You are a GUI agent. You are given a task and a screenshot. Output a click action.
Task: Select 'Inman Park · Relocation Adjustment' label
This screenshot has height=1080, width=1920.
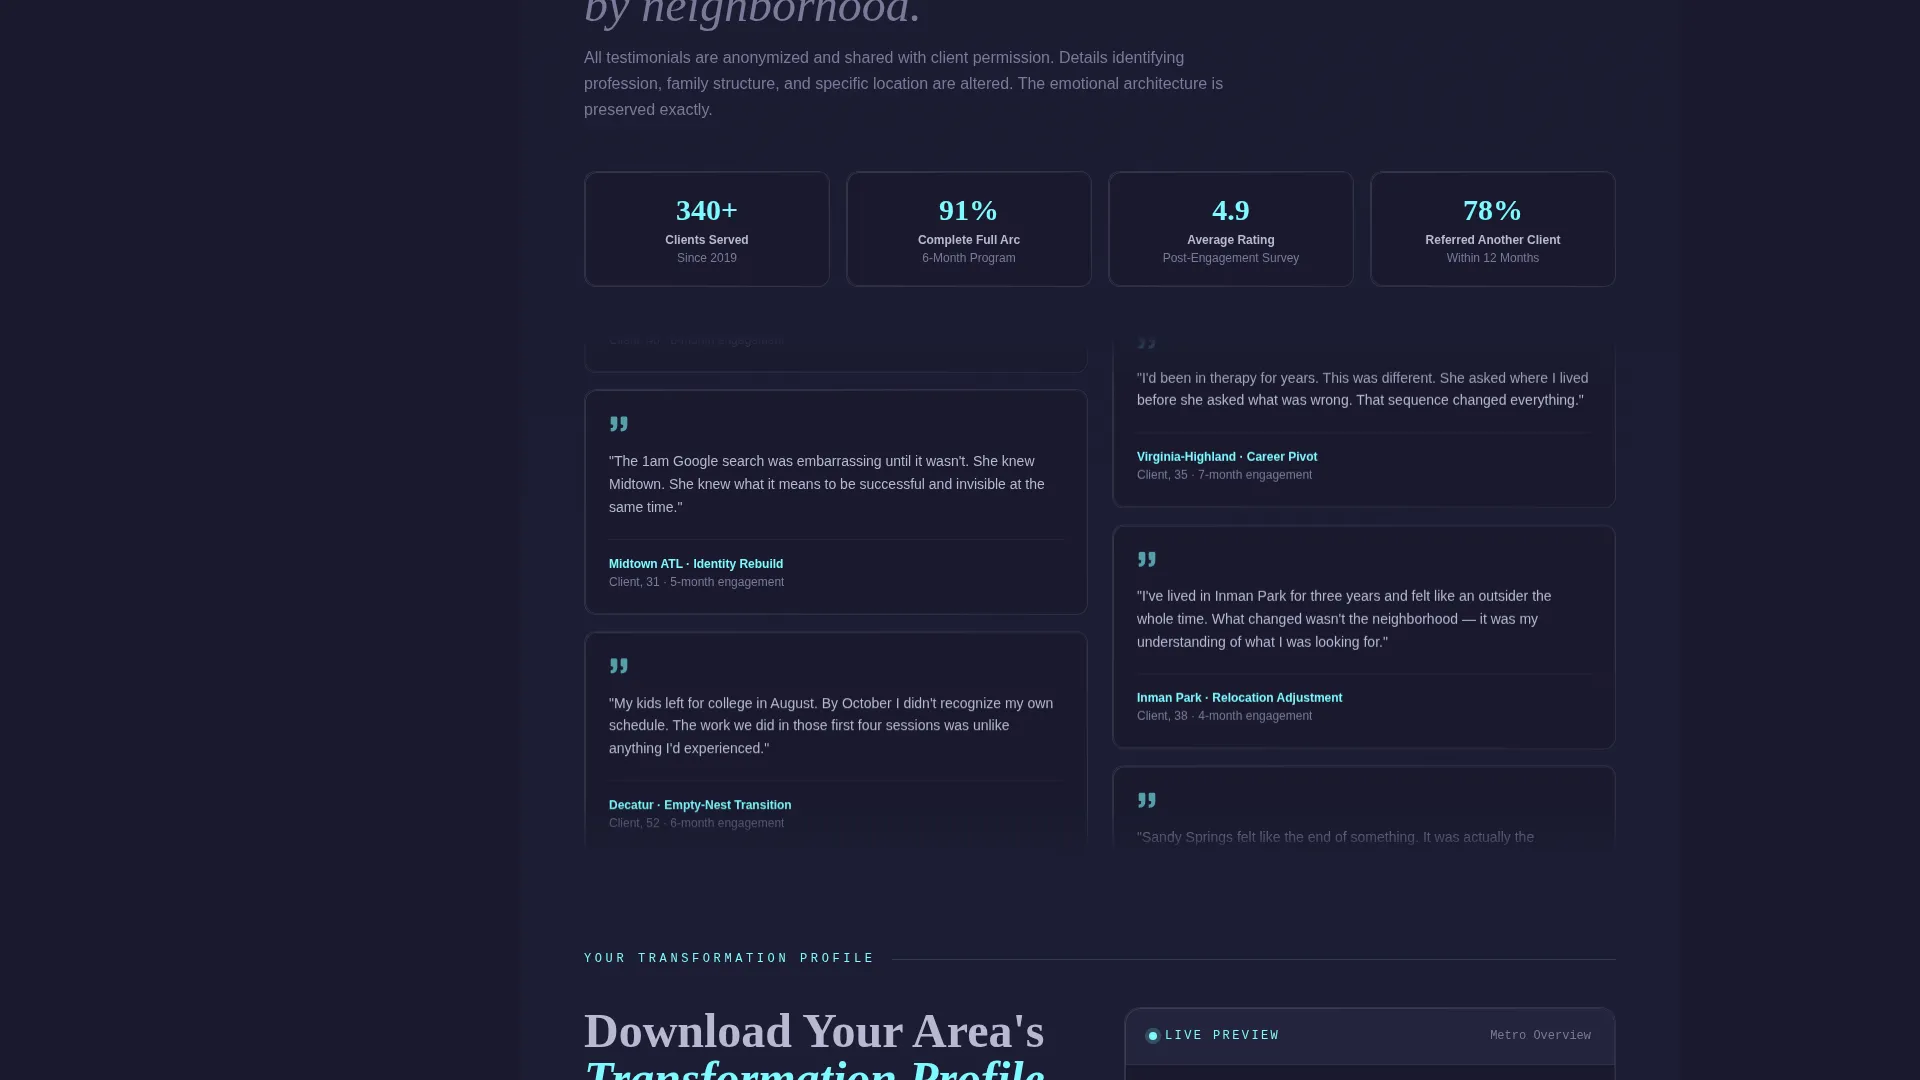(1239, 698)
